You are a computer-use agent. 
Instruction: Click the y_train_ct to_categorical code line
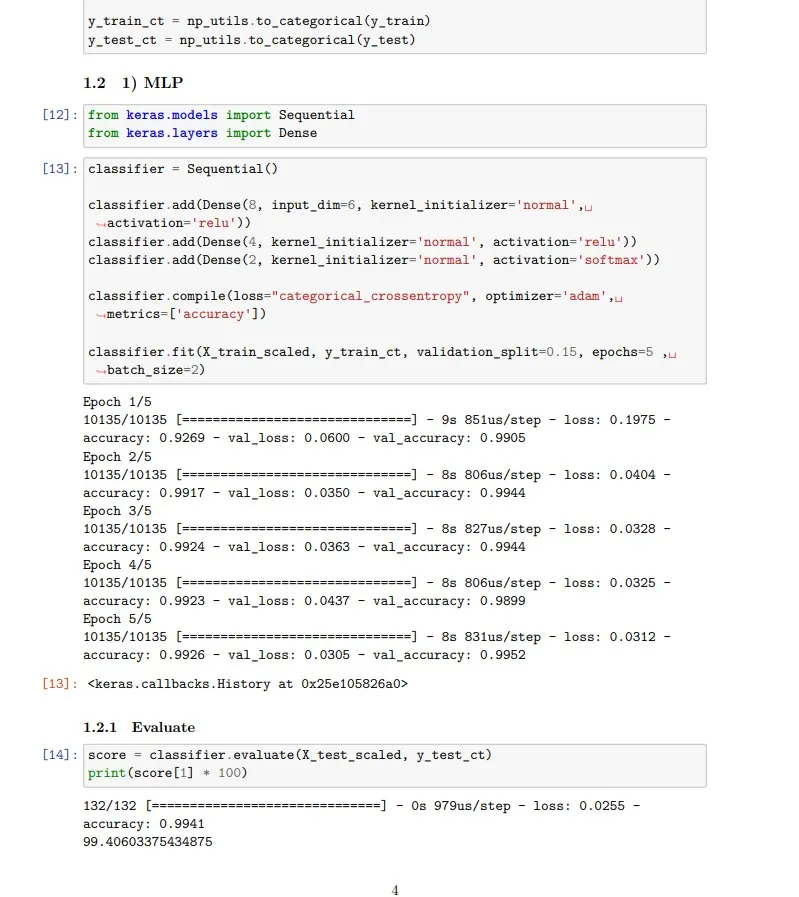click(260, 21)
